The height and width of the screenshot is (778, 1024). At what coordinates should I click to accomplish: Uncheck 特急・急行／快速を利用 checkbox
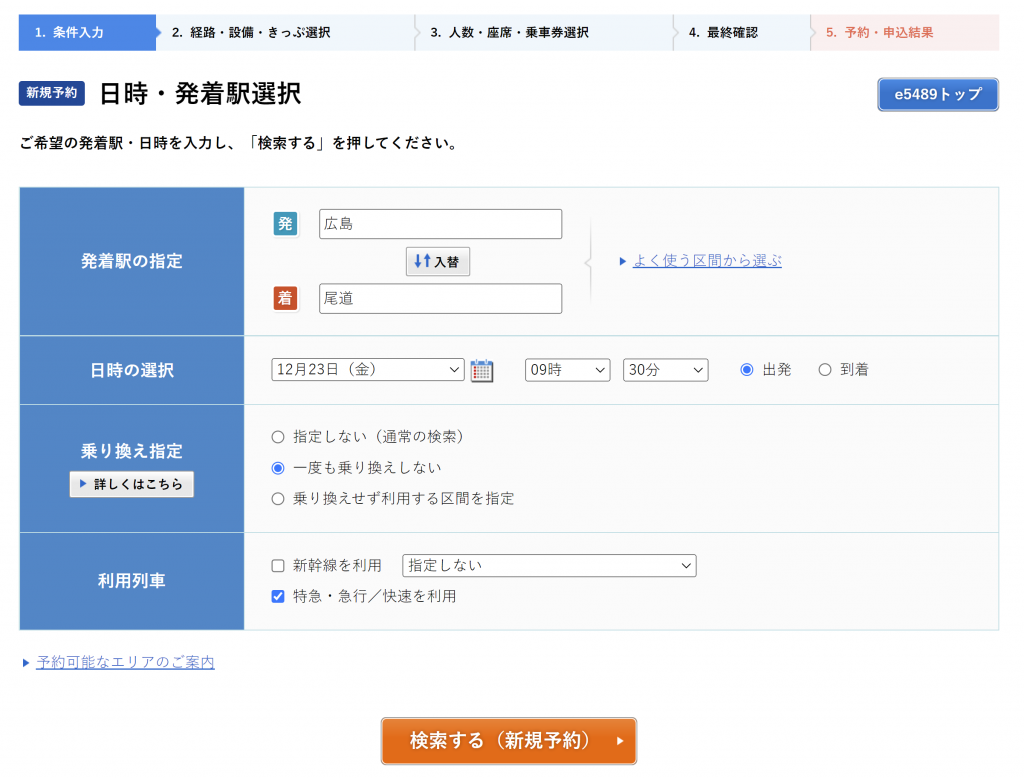point(279,597)
